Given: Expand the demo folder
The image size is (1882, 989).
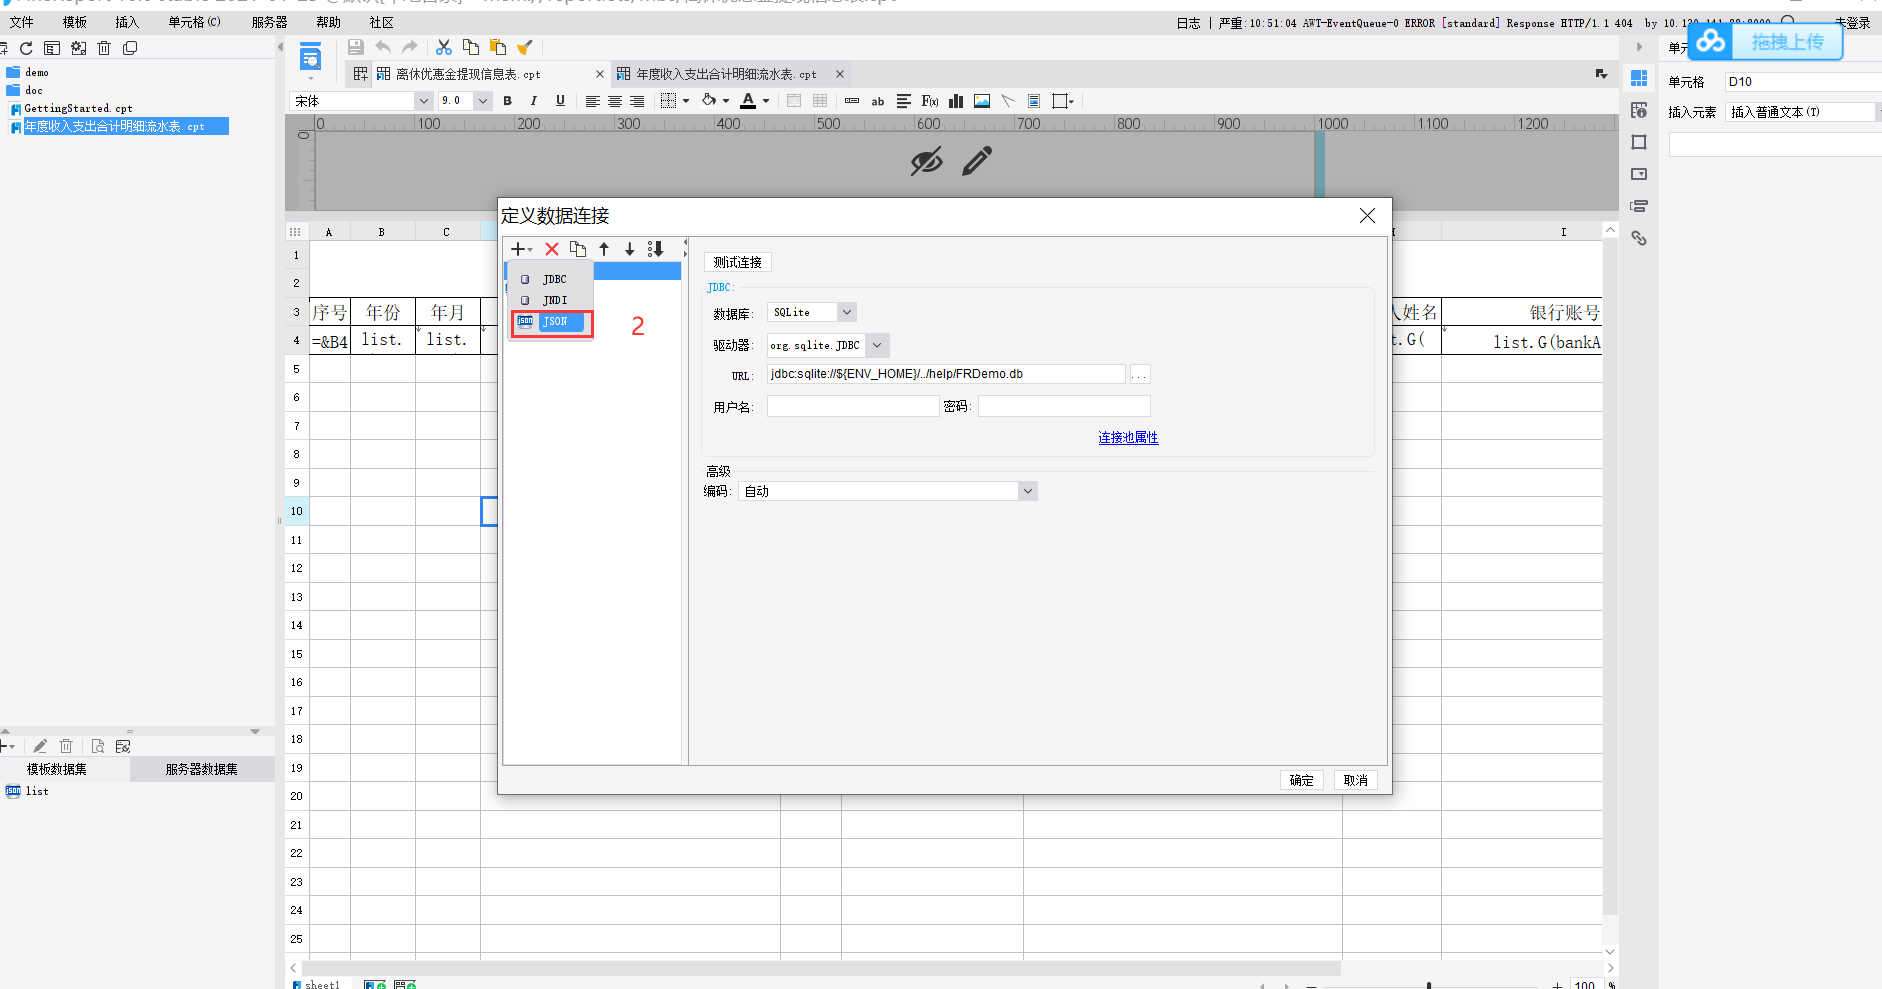Looking at the screenshot, I should tap(37, 72).
